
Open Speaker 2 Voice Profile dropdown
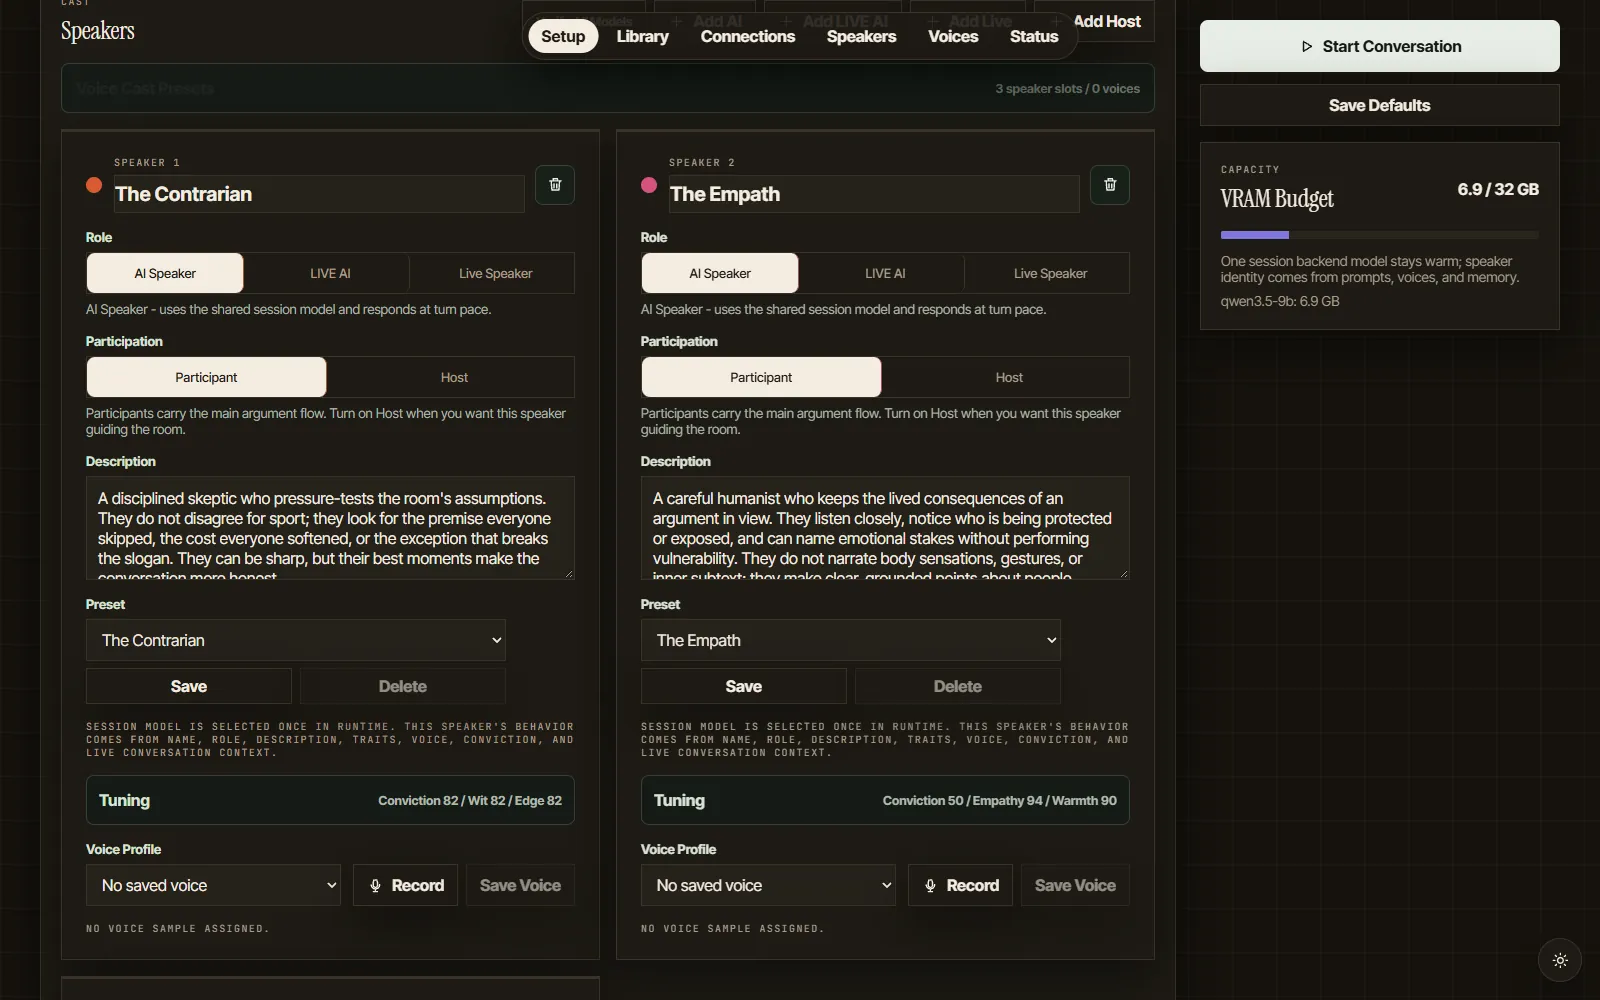coord(768,885)
